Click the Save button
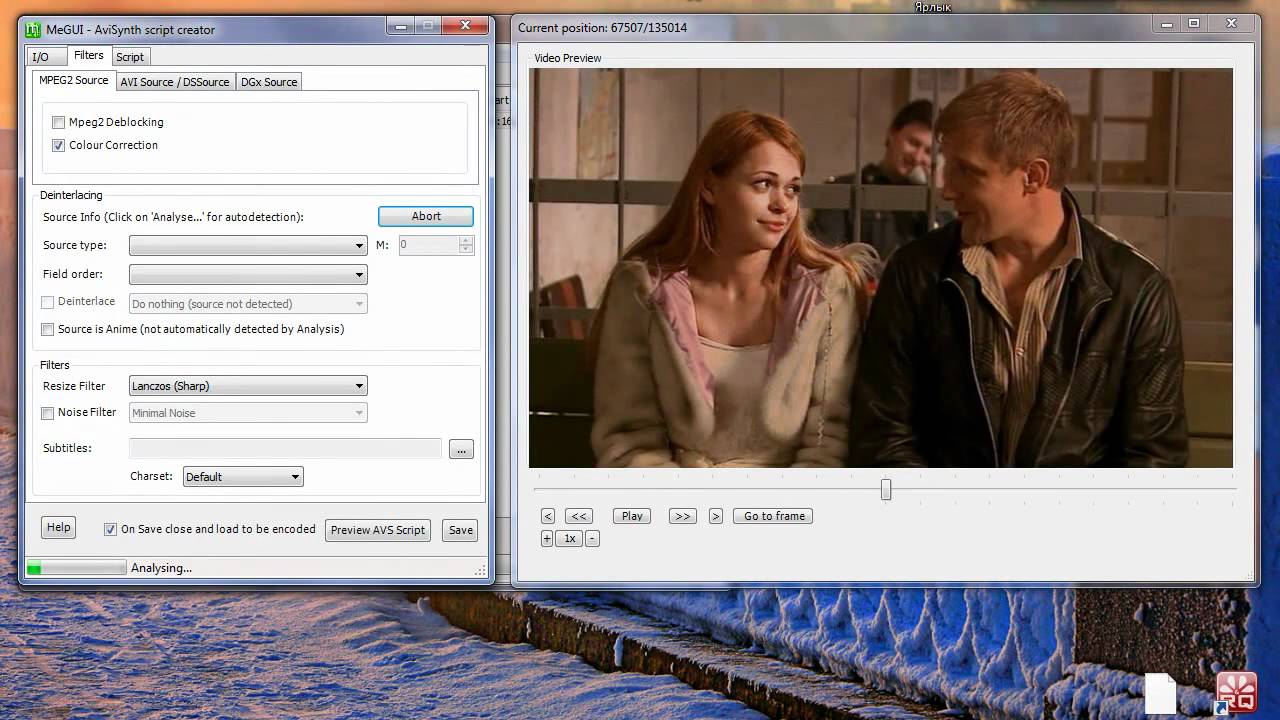1280x720 pixels. point(461,530)
